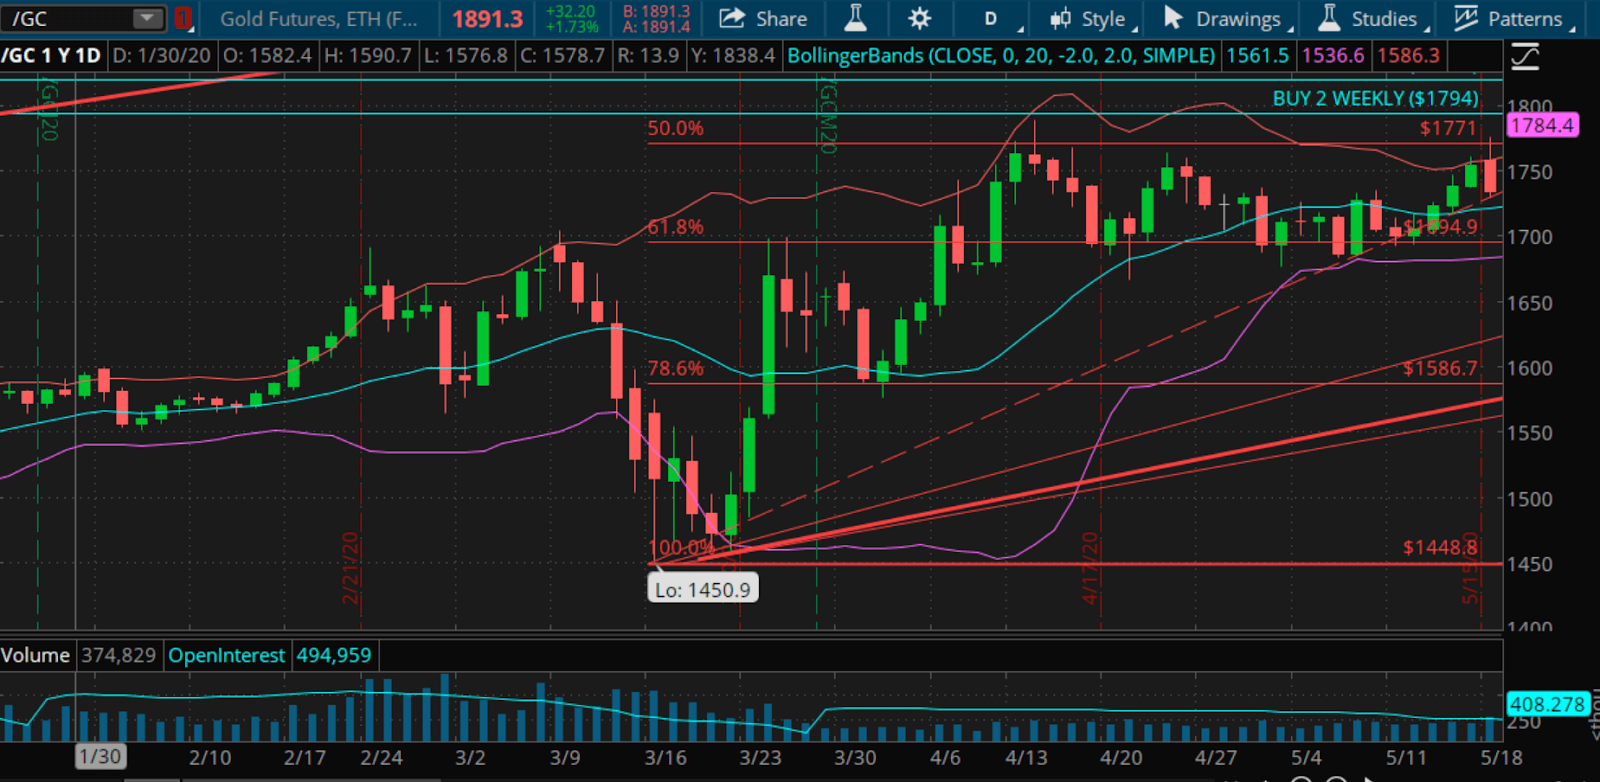Click the $1448.8 price level label
Viewport: 1600px width, 782px height.
click(1440, 547)
